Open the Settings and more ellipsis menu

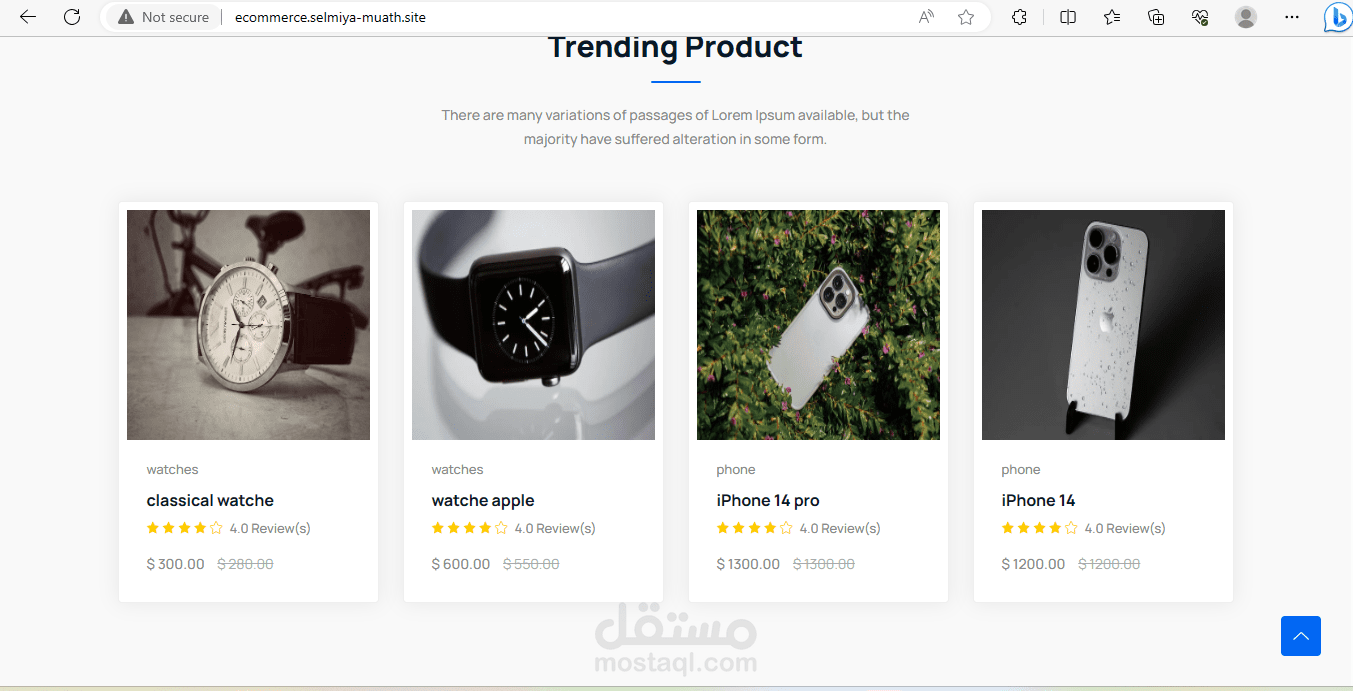(x=1292, y=17)
